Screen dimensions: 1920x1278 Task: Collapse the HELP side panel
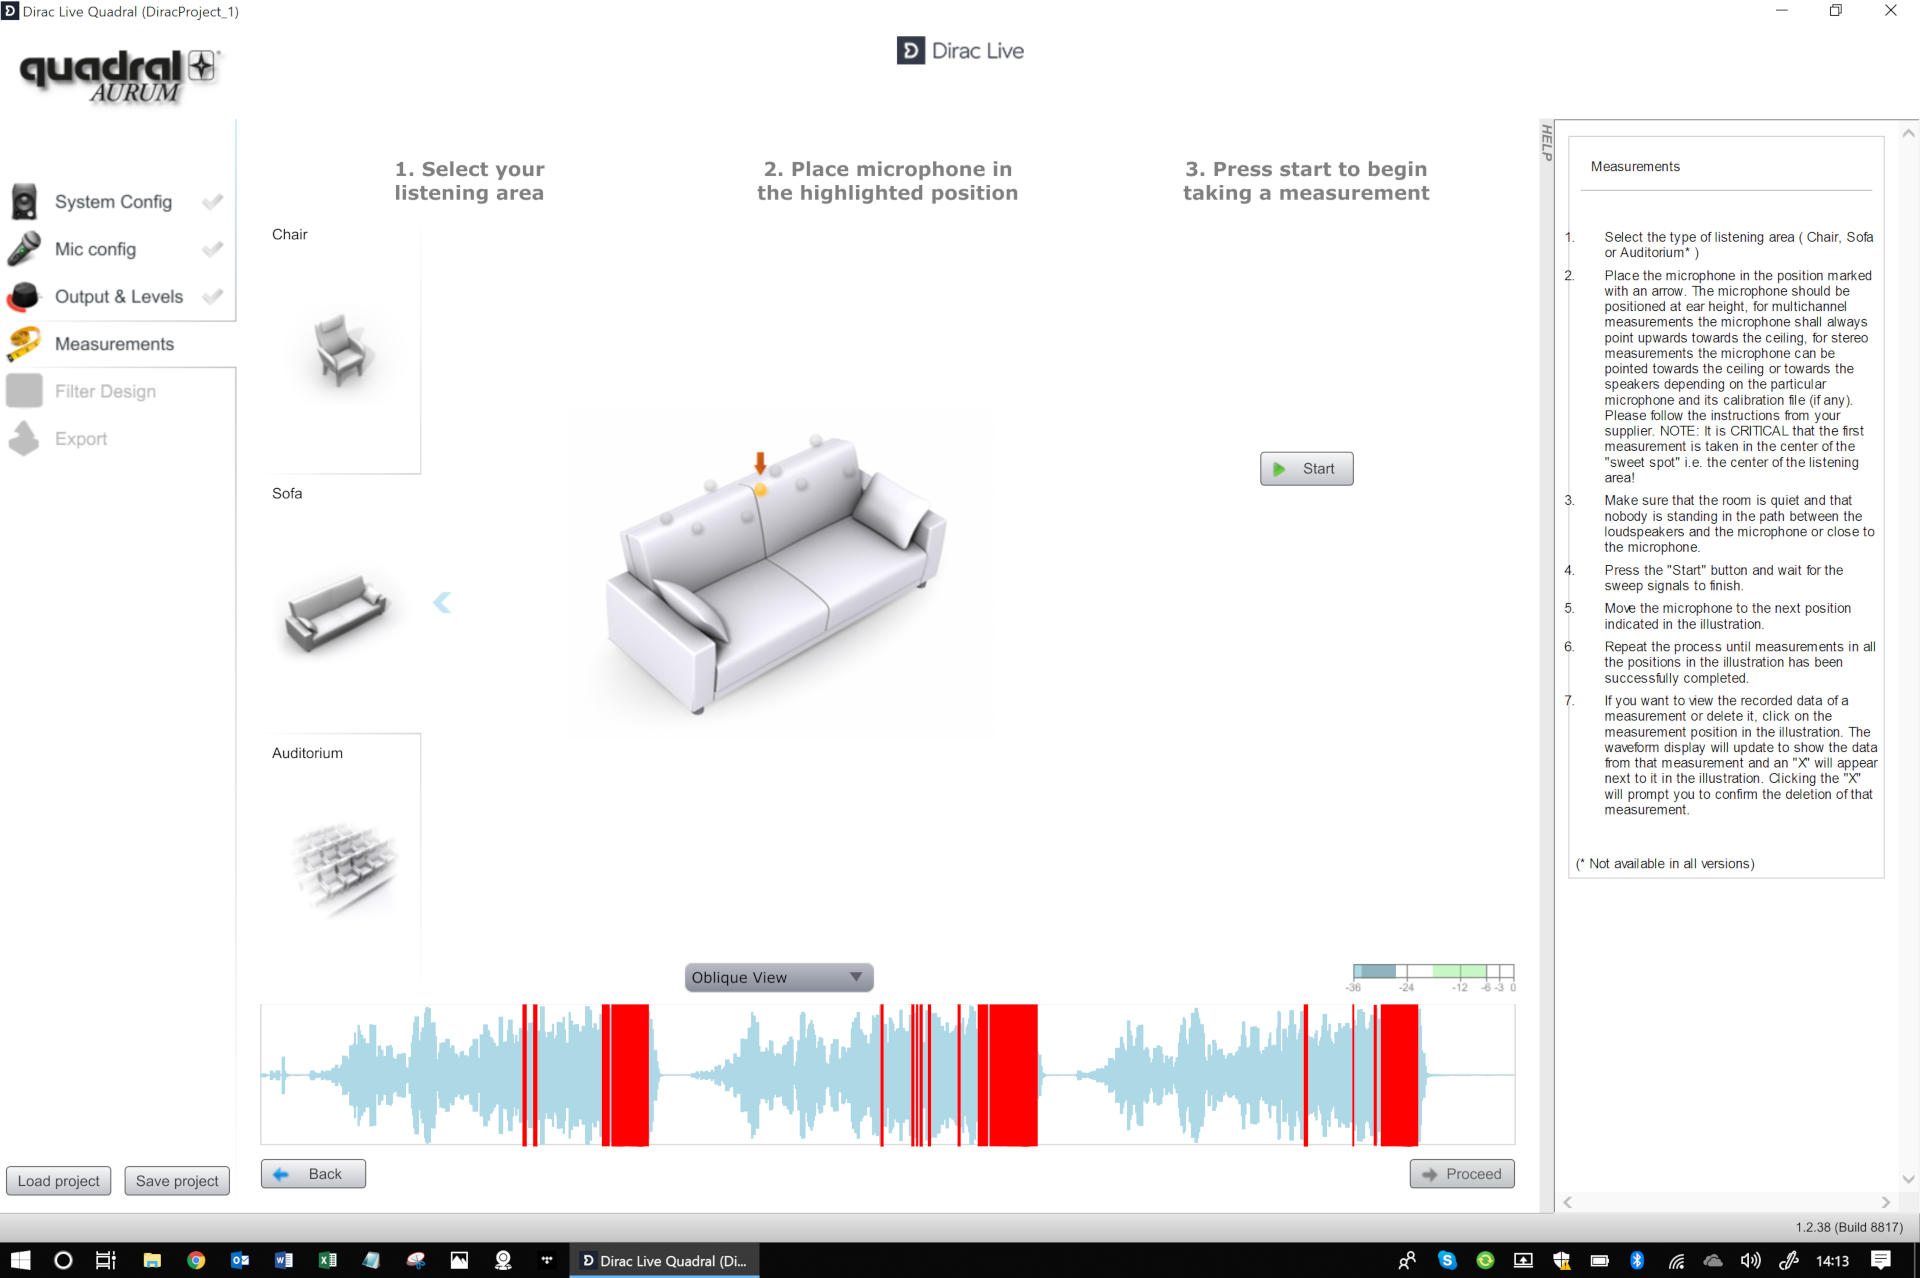click(x=1546, y=143)
